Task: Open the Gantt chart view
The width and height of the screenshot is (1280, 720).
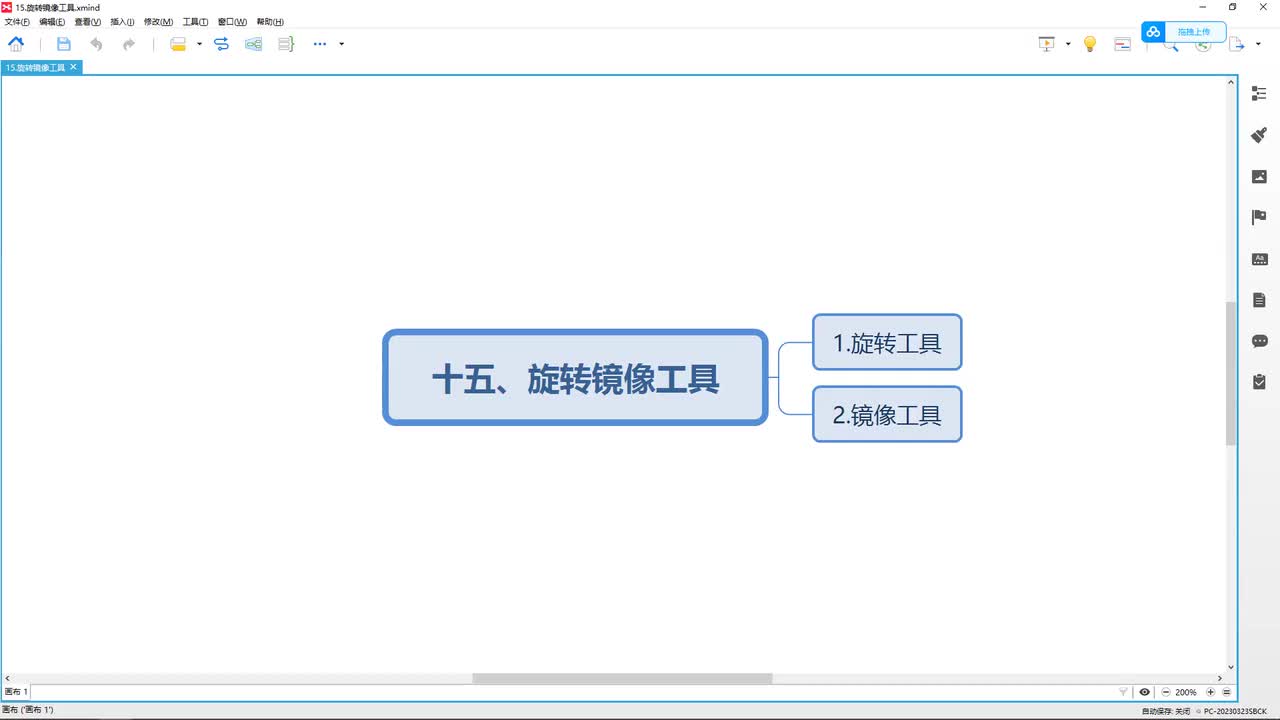Action: [1123, 44]
